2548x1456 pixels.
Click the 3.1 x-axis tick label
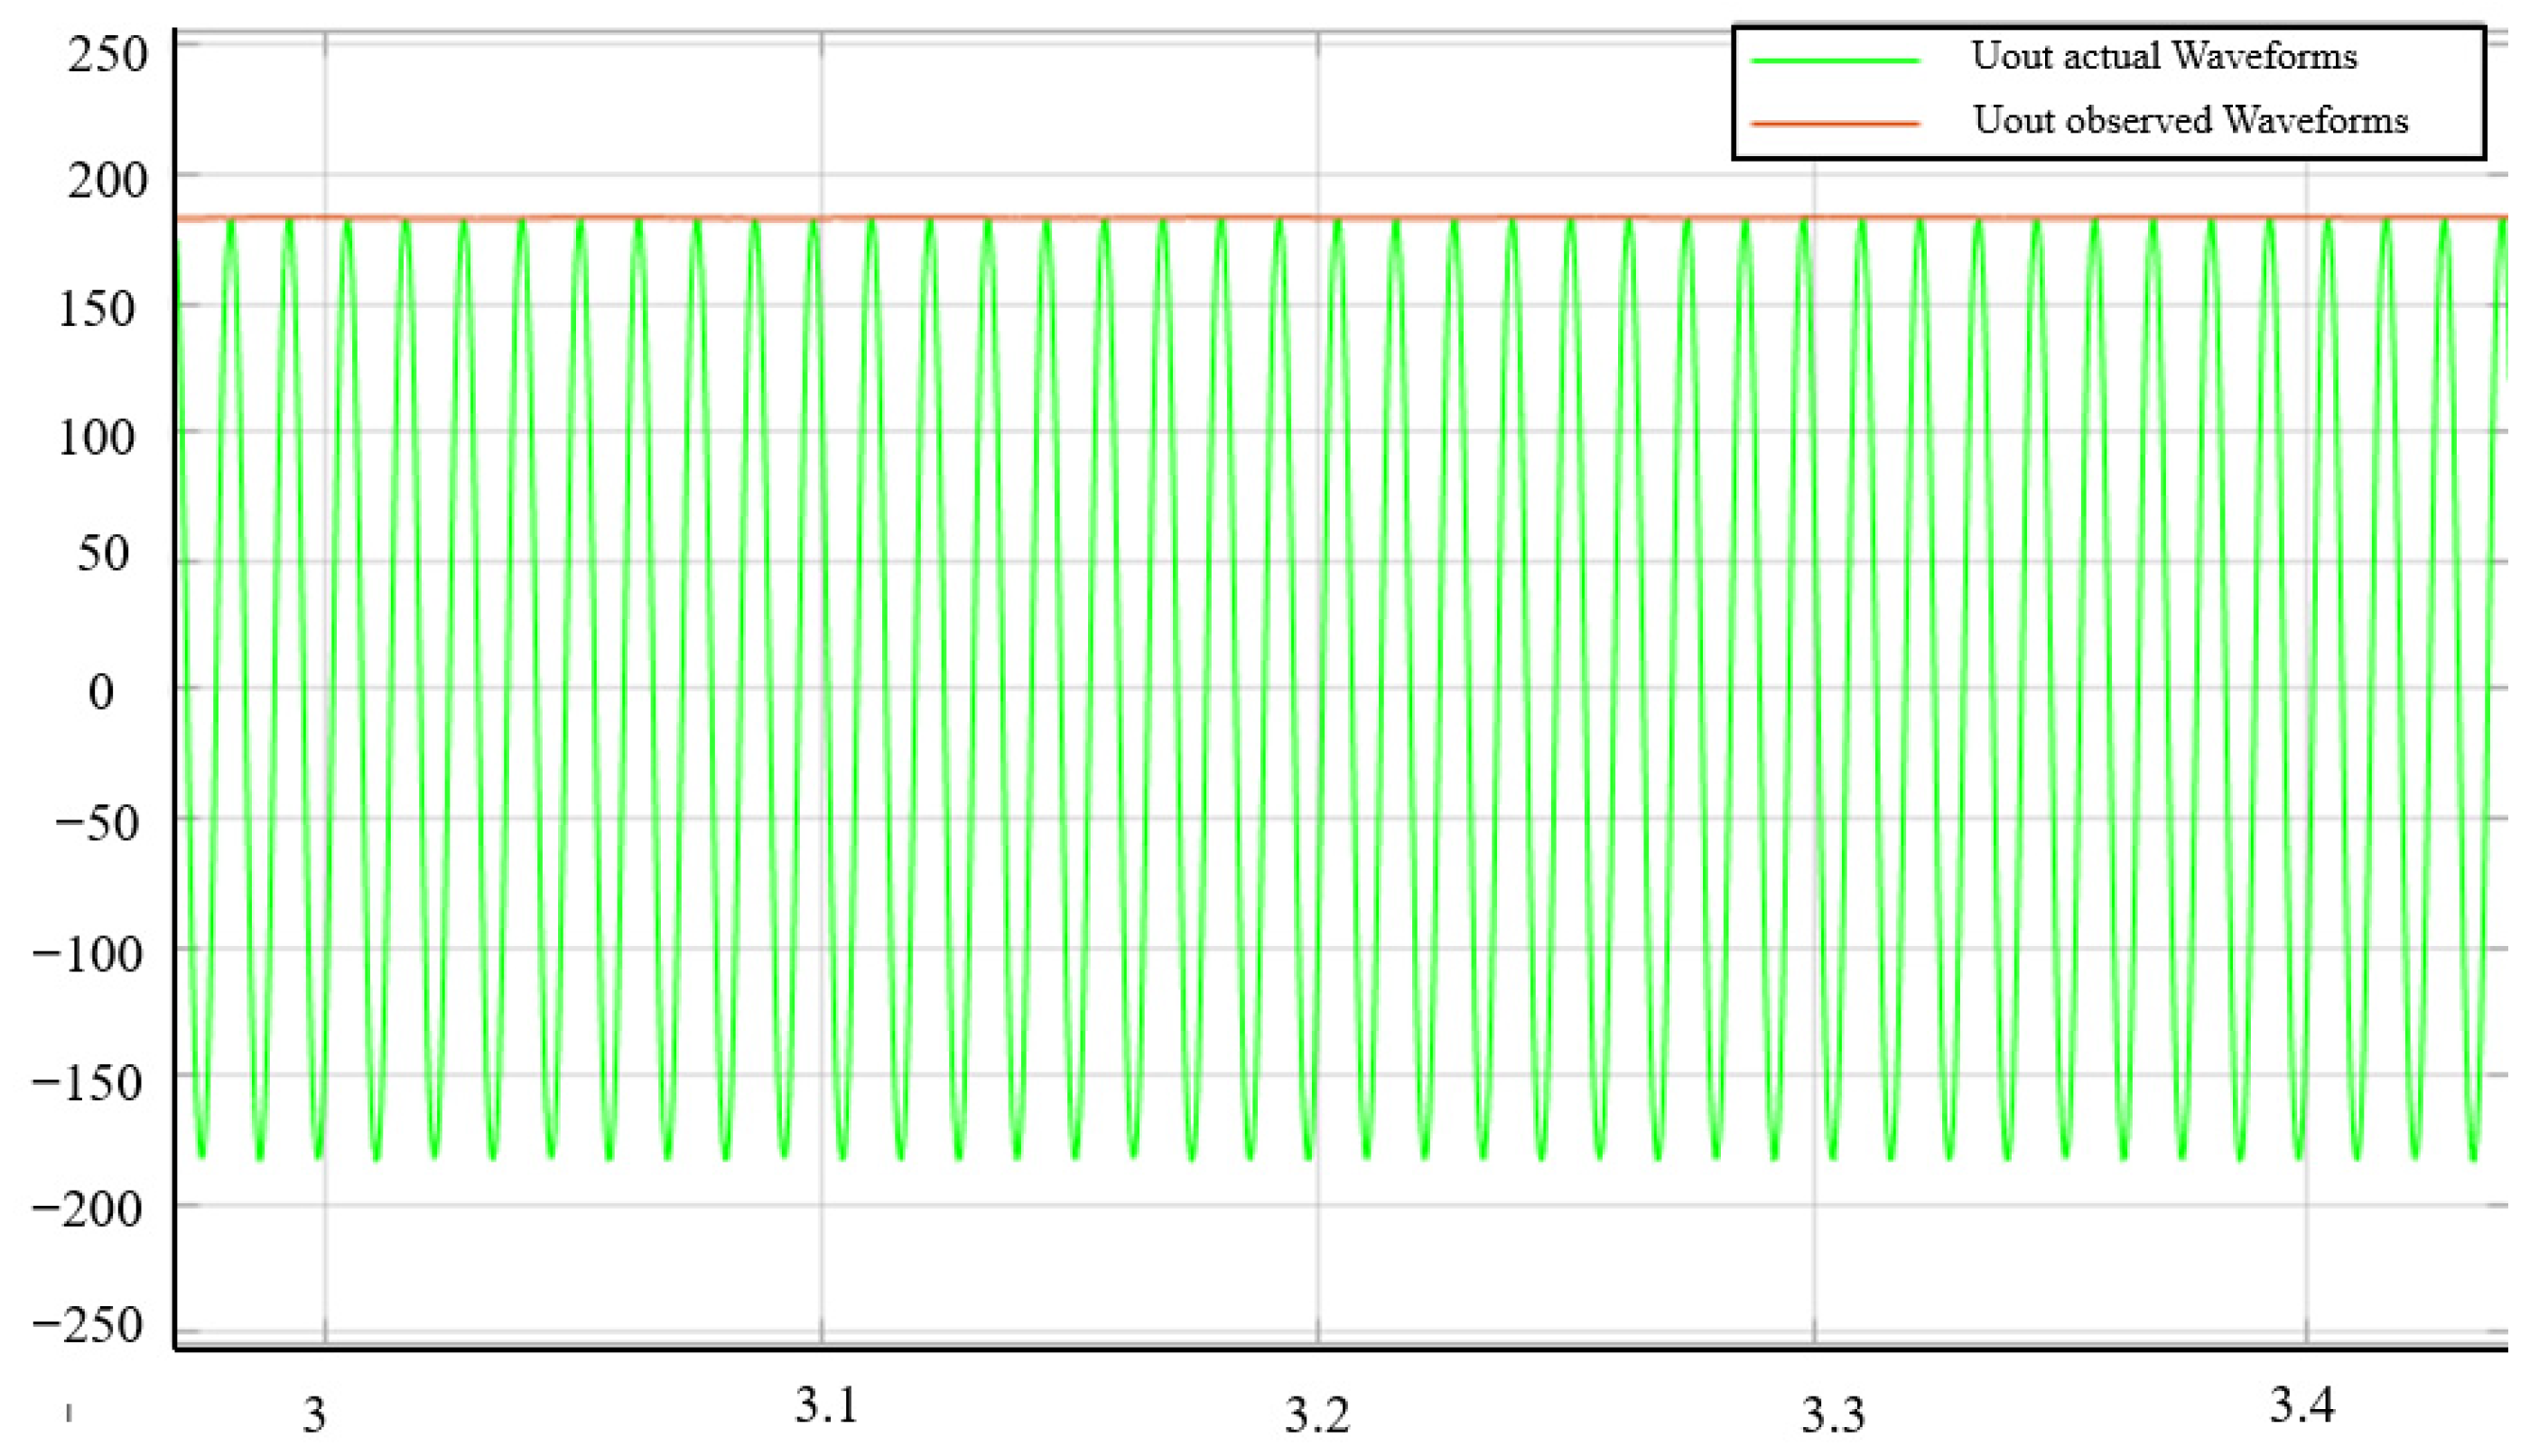(x=827, y=1406)
